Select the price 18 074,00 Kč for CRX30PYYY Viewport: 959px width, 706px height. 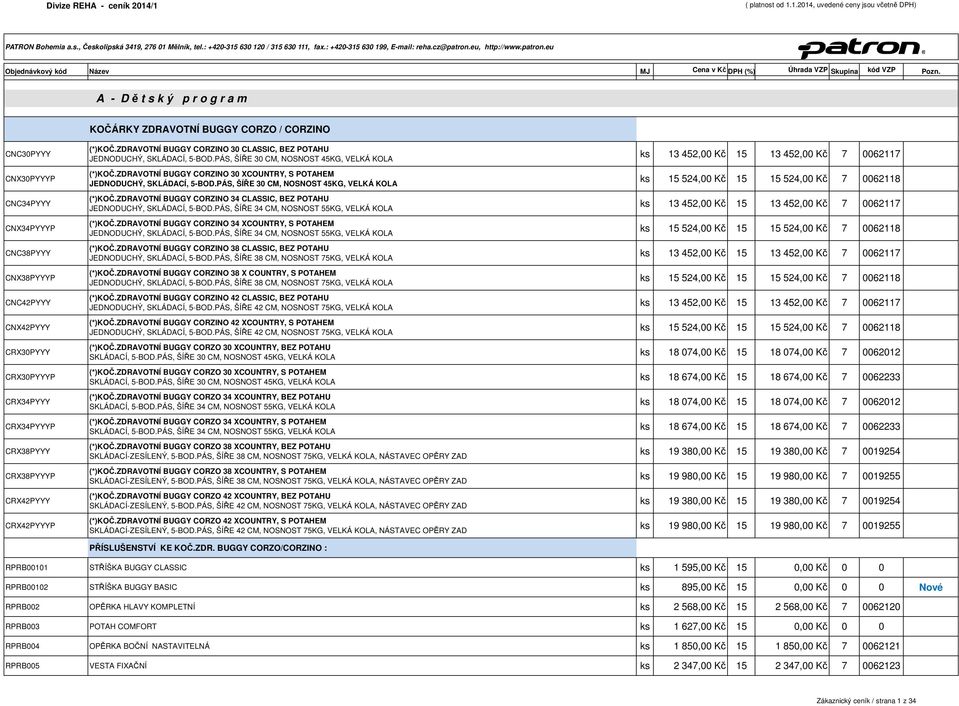click(697, 352)
